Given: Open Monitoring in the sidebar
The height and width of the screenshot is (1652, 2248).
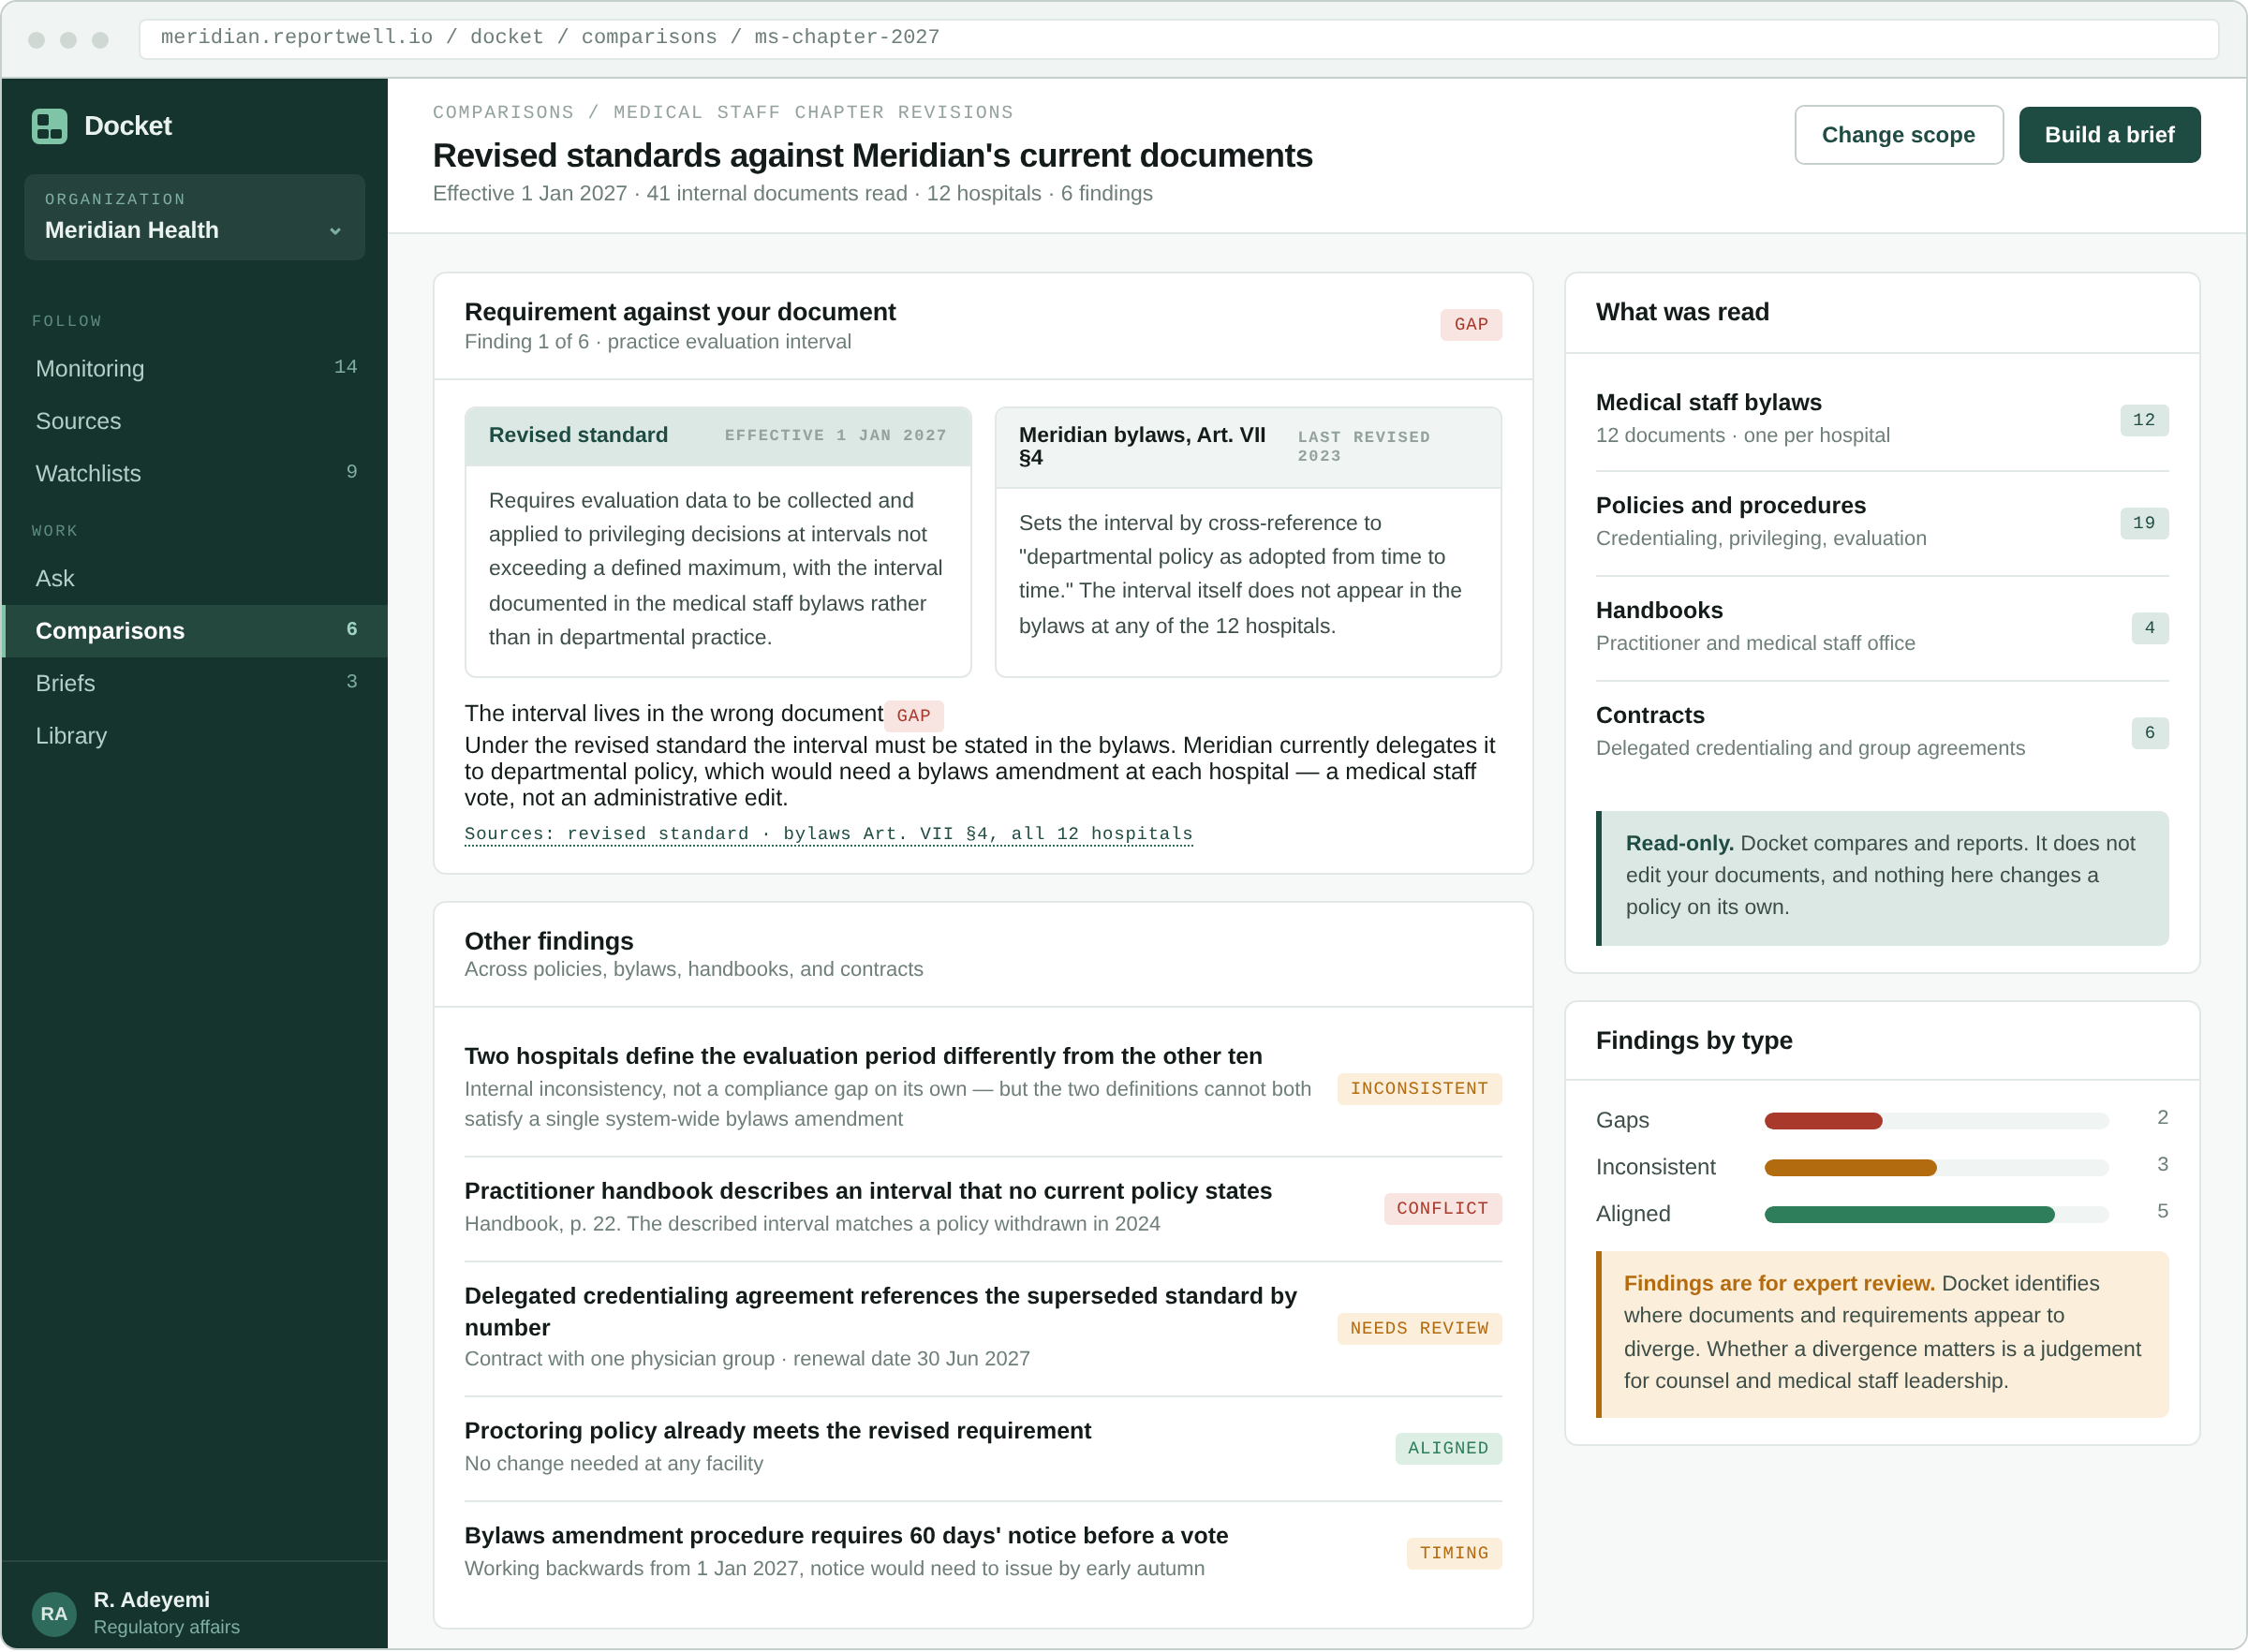Looking at the screenshot, I should click(x=194, y=368).
